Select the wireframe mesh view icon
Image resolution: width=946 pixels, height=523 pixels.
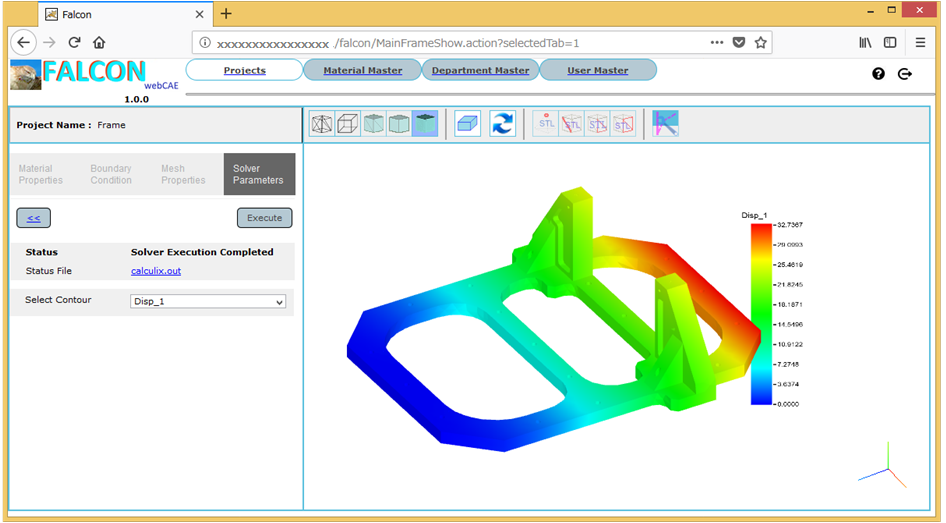pos(322,124)
